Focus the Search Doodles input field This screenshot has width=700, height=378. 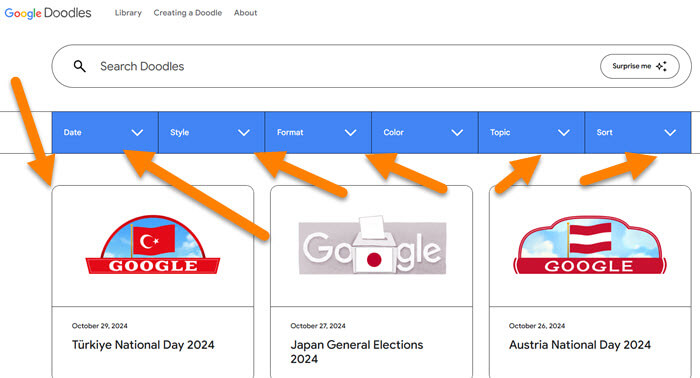coord(339,66)
